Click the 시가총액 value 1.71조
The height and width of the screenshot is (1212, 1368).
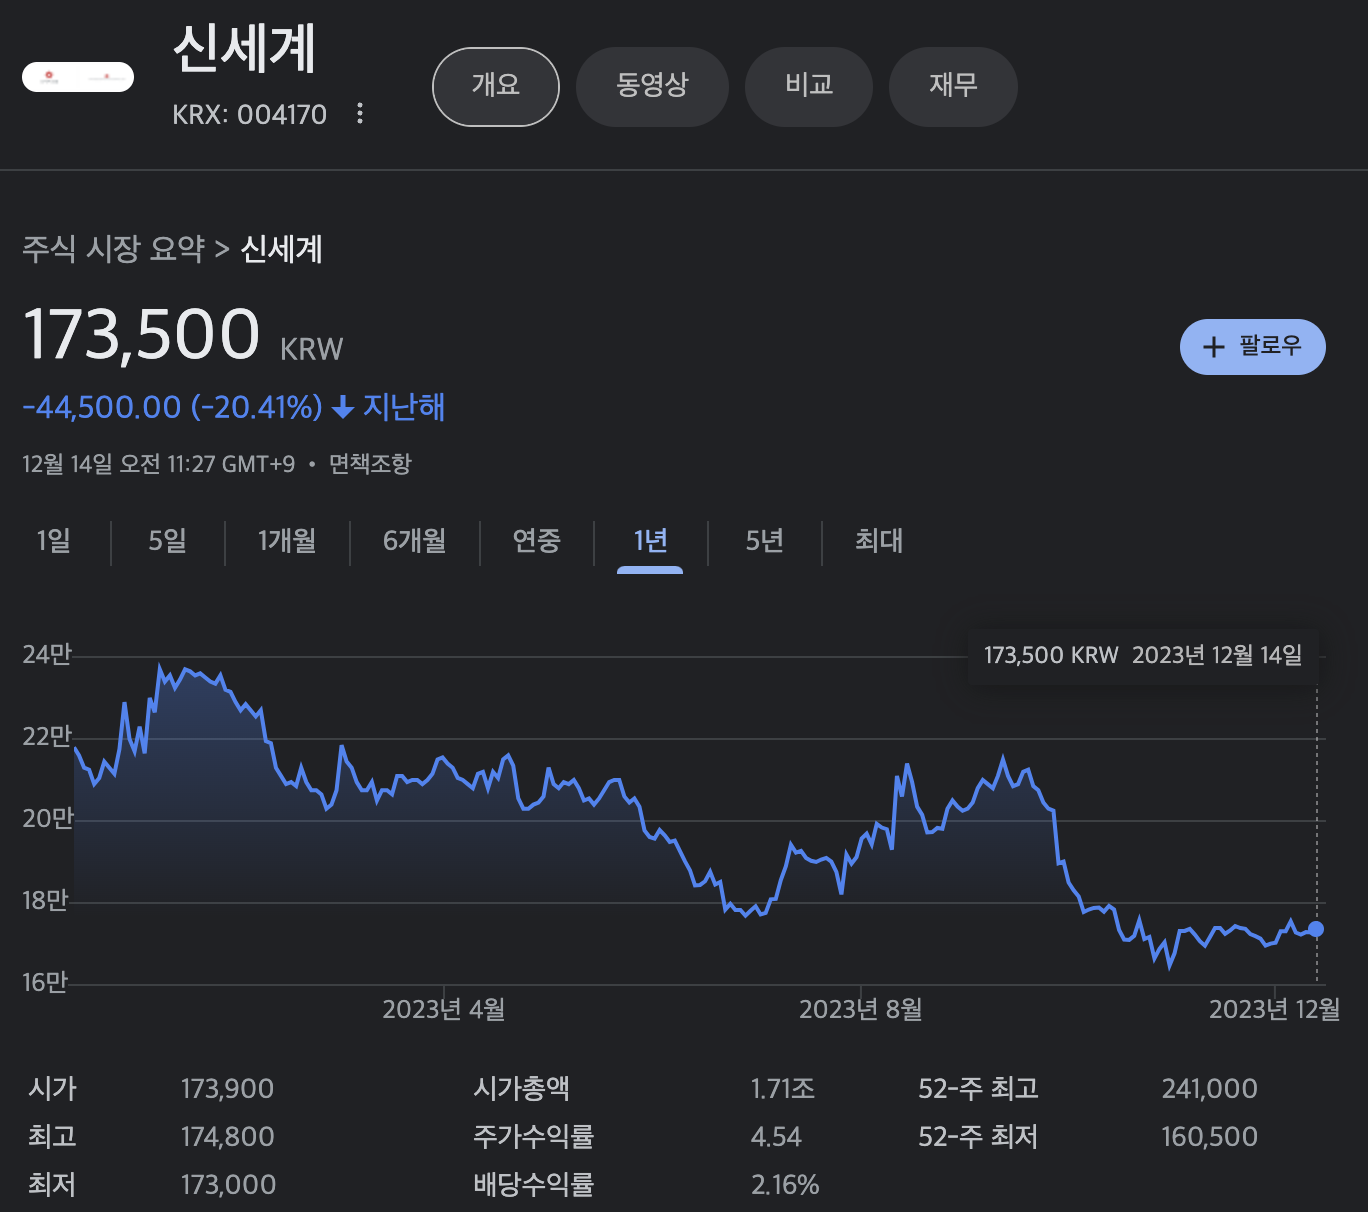pyautogui.click(x=783, y=1089)
